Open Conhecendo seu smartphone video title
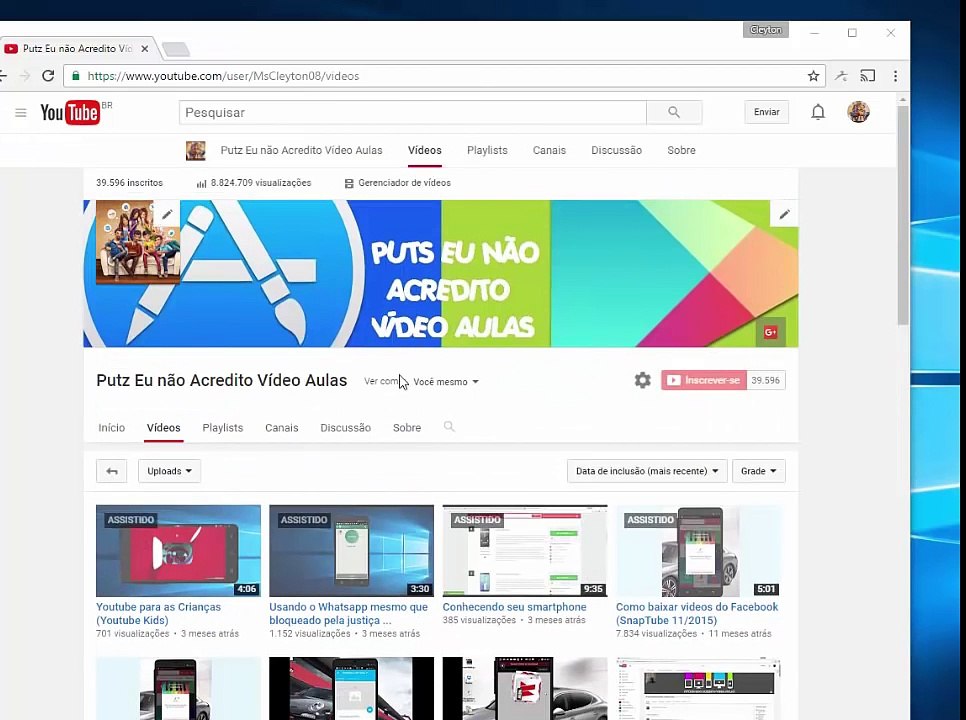 pyautogui.click(x=514, y=607)
